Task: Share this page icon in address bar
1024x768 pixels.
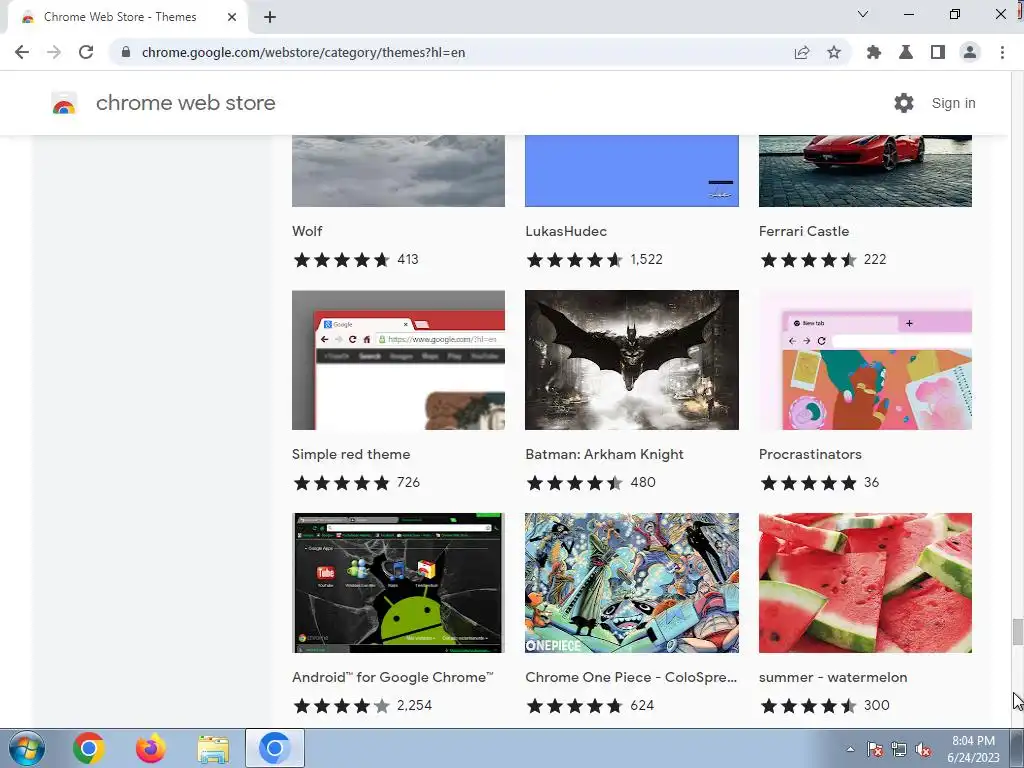Action: [x=802, y=52]
